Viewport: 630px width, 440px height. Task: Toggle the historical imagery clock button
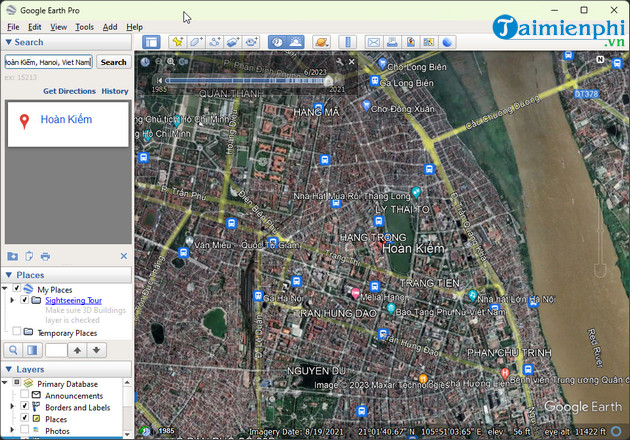(x=277, y=42)
